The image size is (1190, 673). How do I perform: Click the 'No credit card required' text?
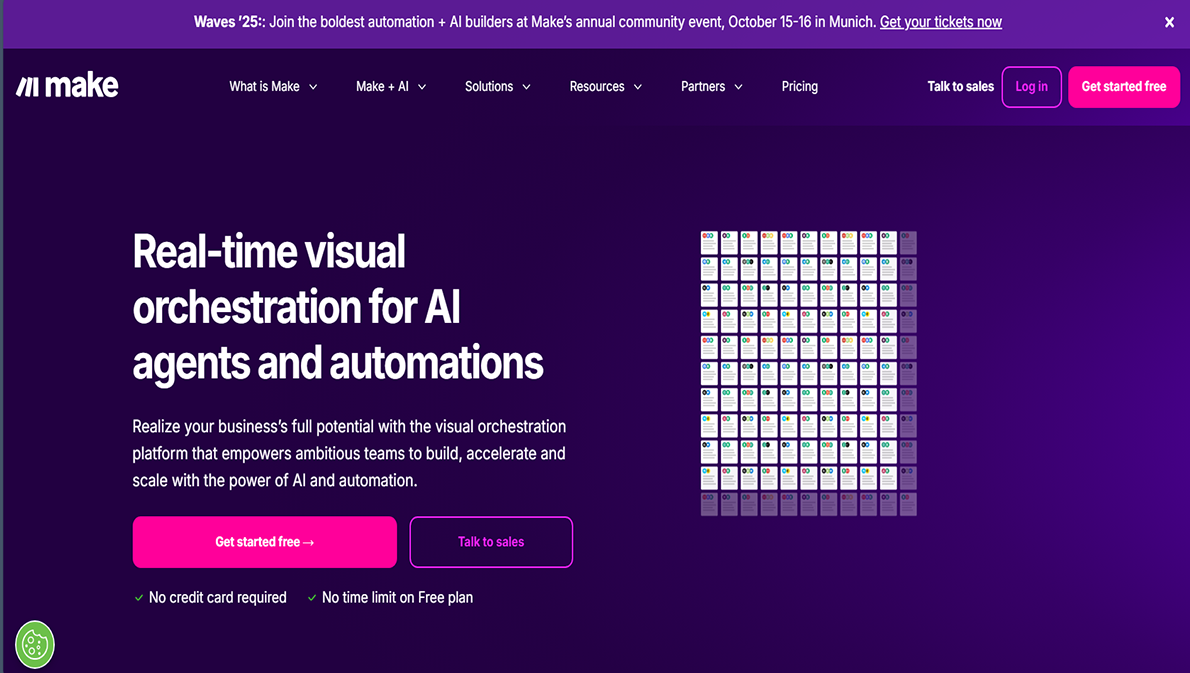(218, 597)
